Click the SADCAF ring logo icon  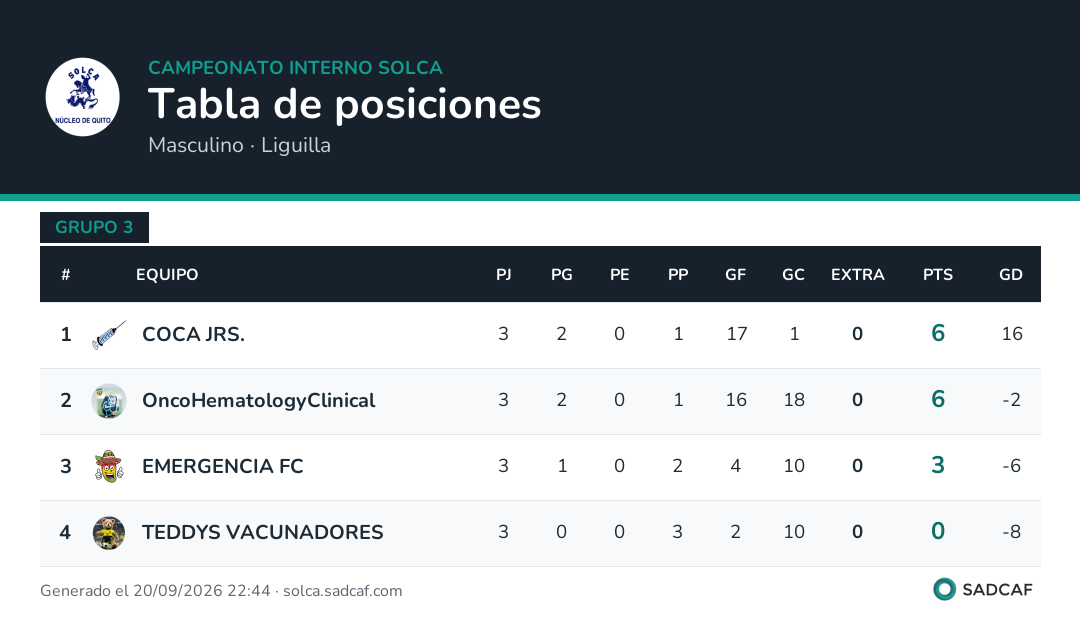click(944, 590)
